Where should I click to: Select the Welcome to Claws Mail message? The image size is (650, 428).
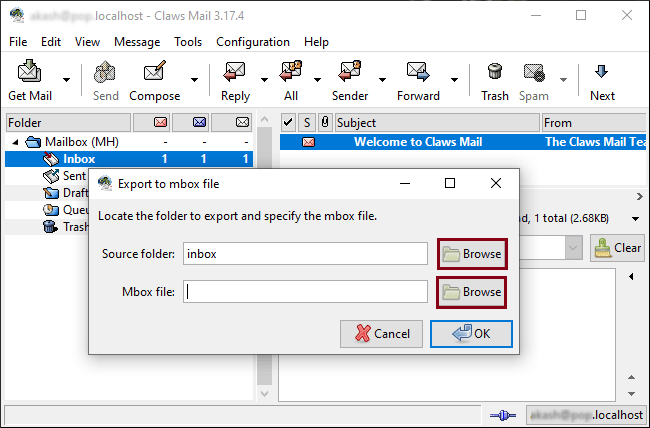pos(463,142)
